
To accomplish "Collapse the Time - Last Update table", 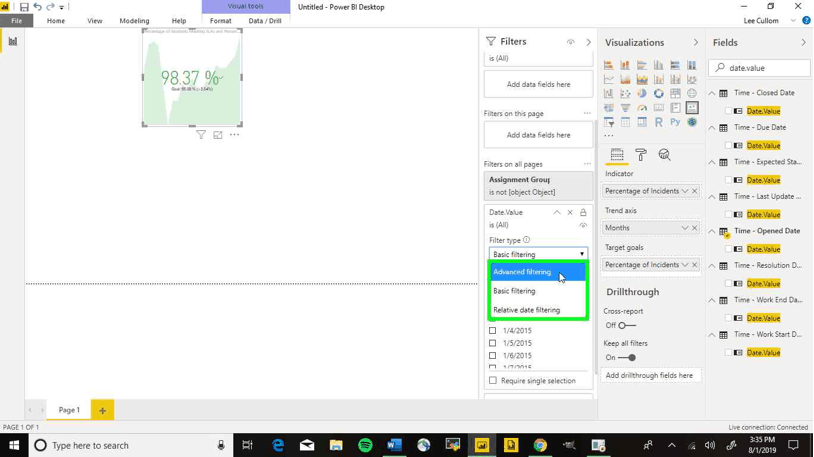I will coord(712,197).
